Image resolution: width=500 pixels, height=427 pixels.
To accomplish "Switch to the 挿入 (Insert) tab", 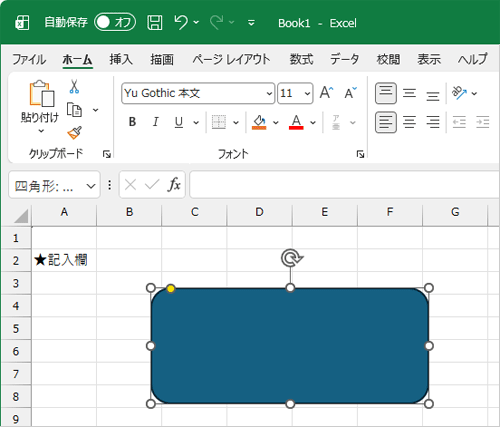I will click(x=121, y=60).
